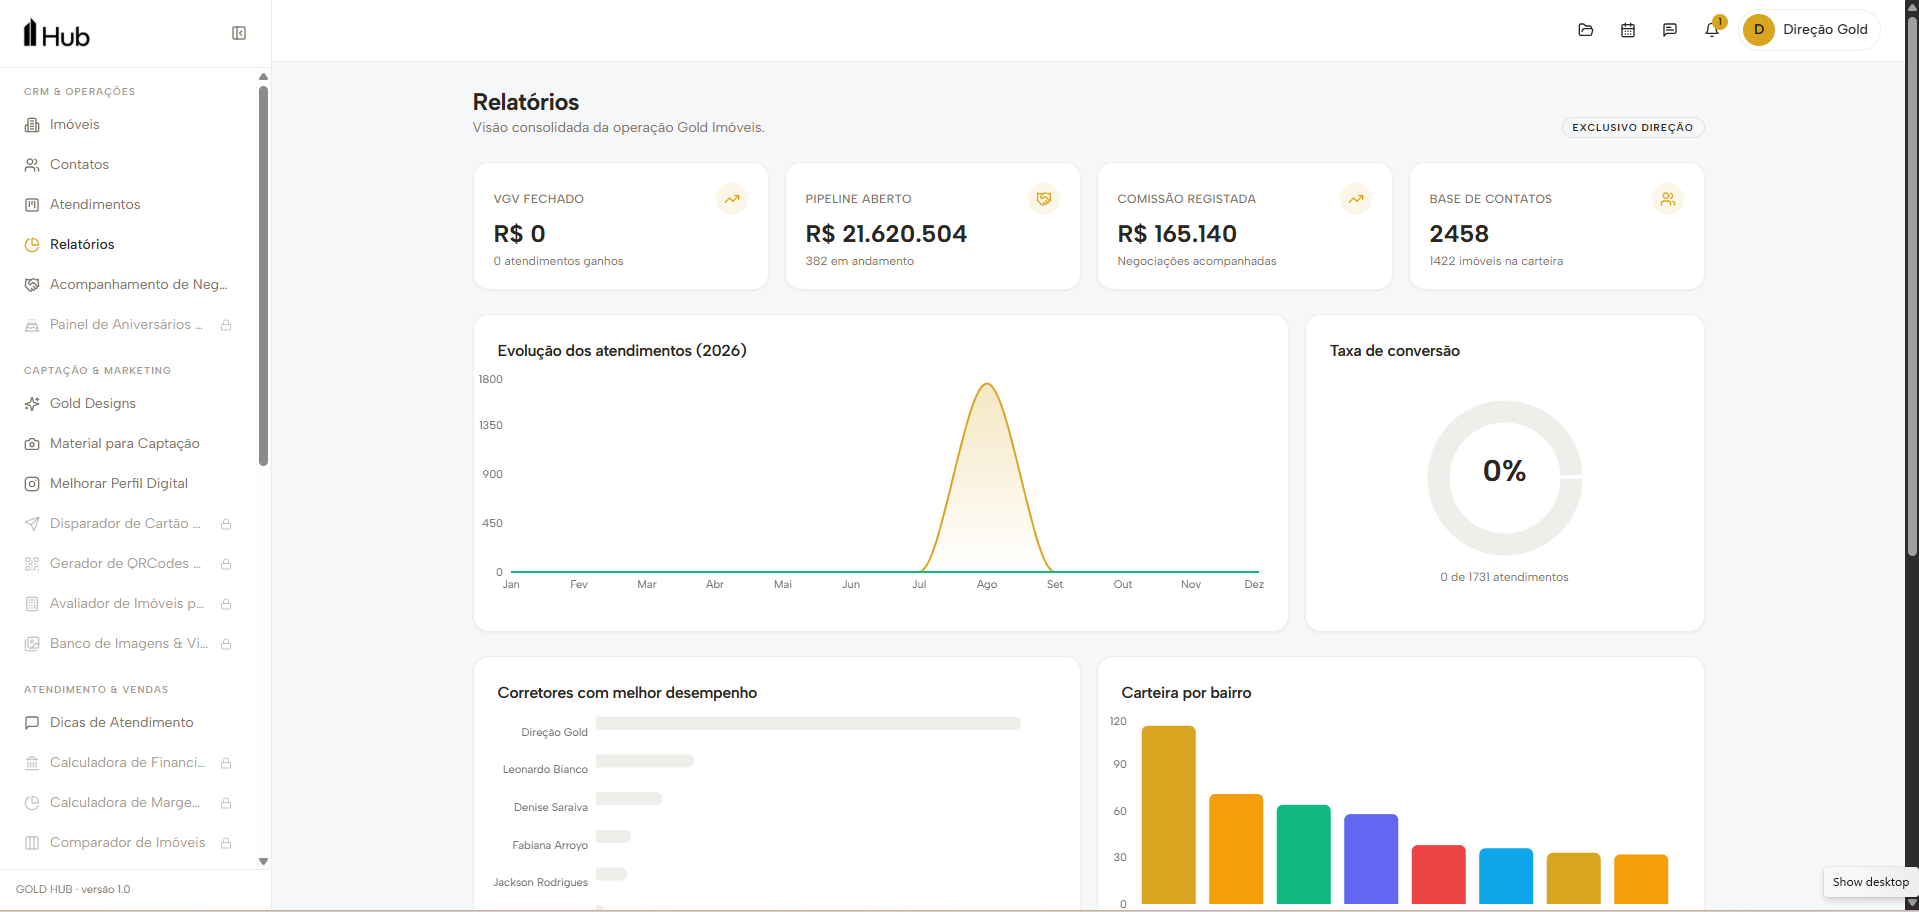Viewport: 1919px width, 912px height.
Task: Click the Dicas de Atendimento chat icon
Action: pos(32,723)
